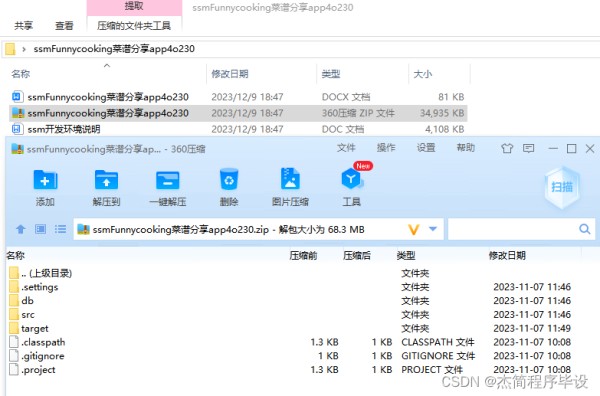Image resolution: width=600 pixels, height=396 pixels.
Task: Switch to the list view mode button
Action: (x=60, y=229)
